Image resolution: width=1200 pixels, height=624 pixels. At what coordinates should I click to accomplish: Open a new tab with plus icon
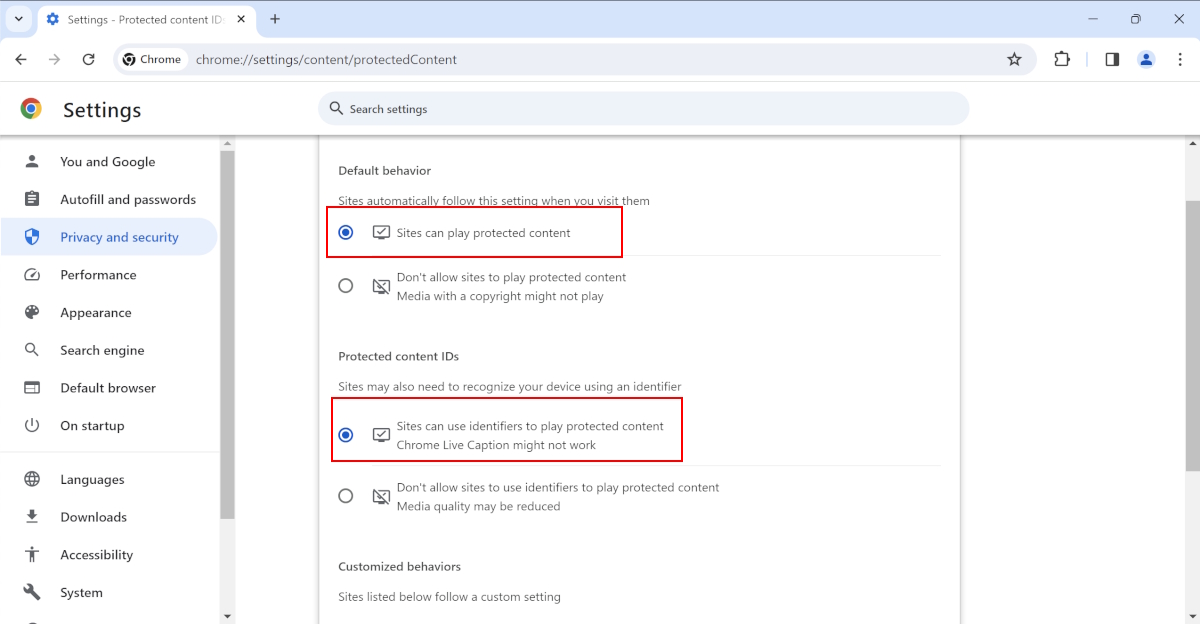tap(275, 19)
